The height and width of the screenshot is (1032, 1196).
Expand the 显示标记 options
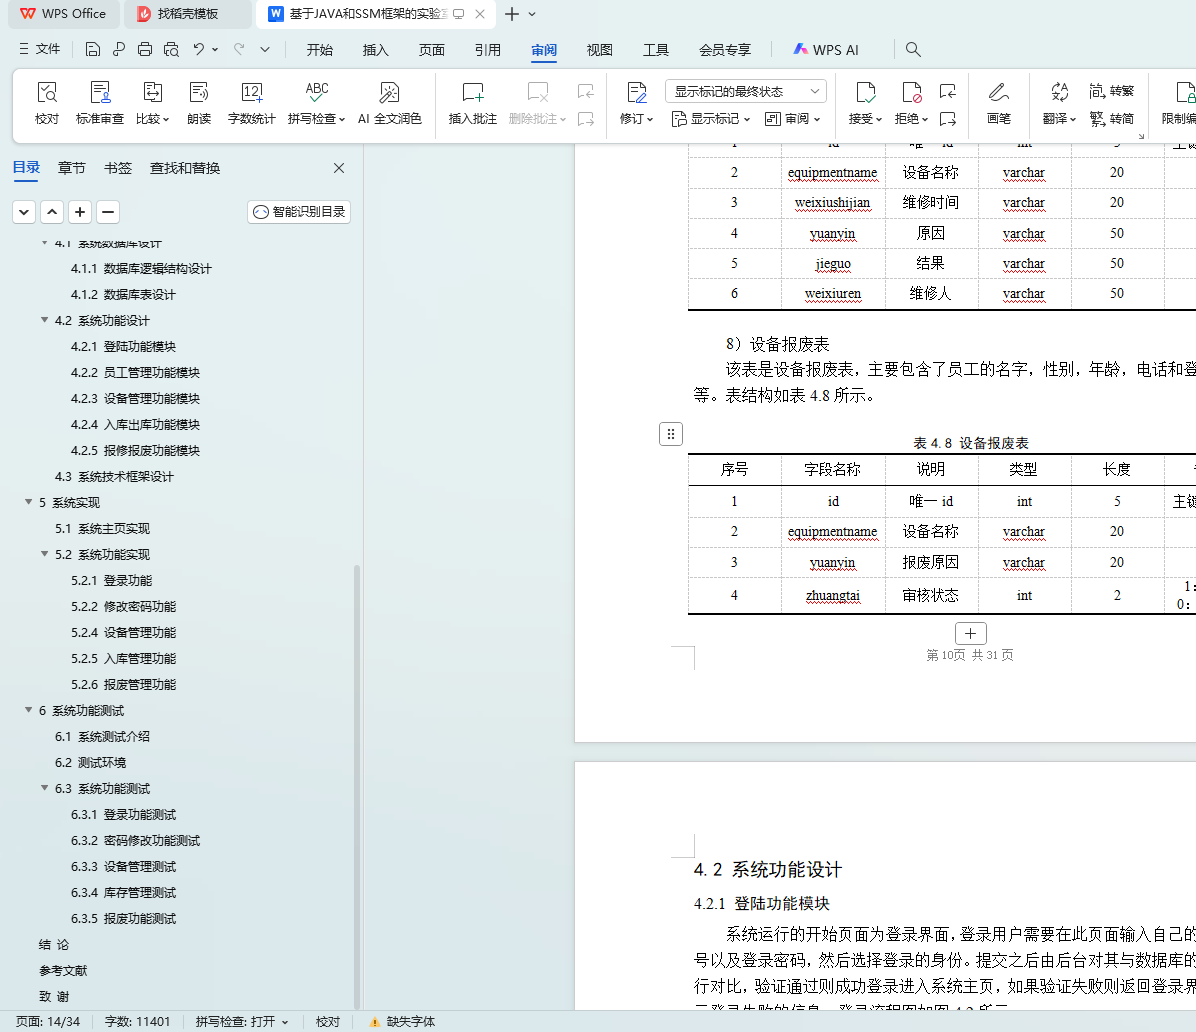711,119
